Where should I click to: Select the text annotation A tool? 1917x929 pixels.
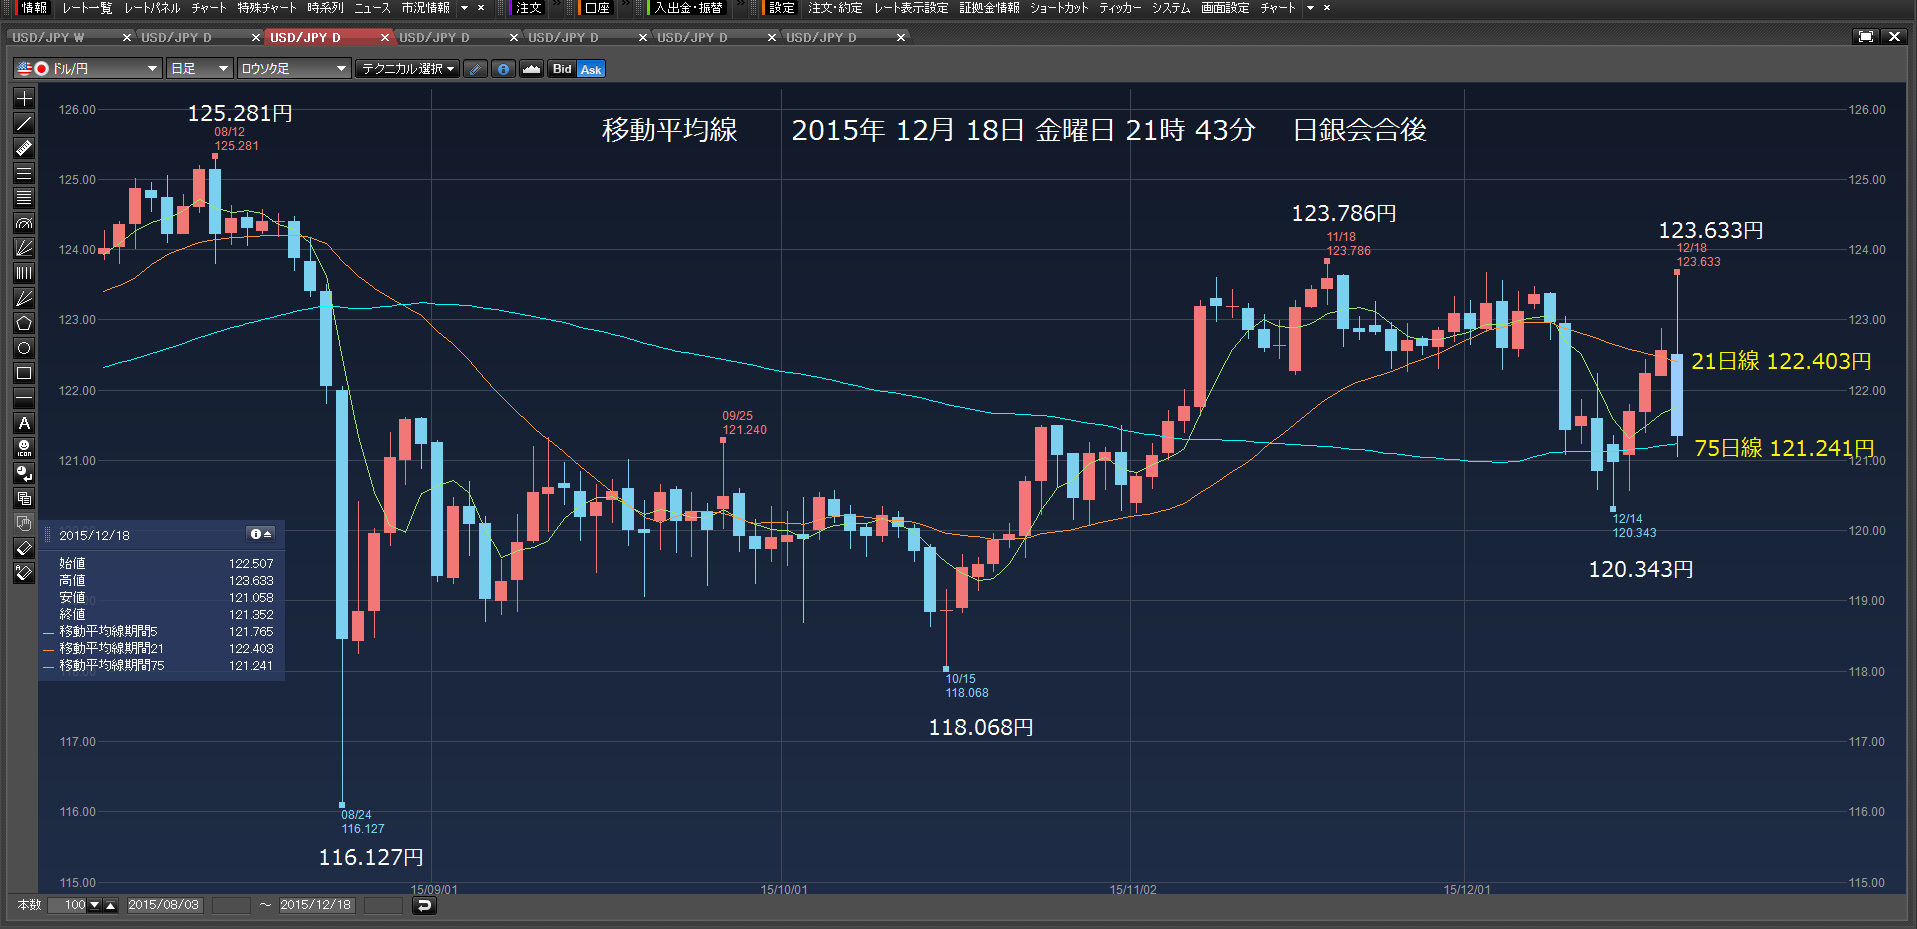(x=24, y=423)
